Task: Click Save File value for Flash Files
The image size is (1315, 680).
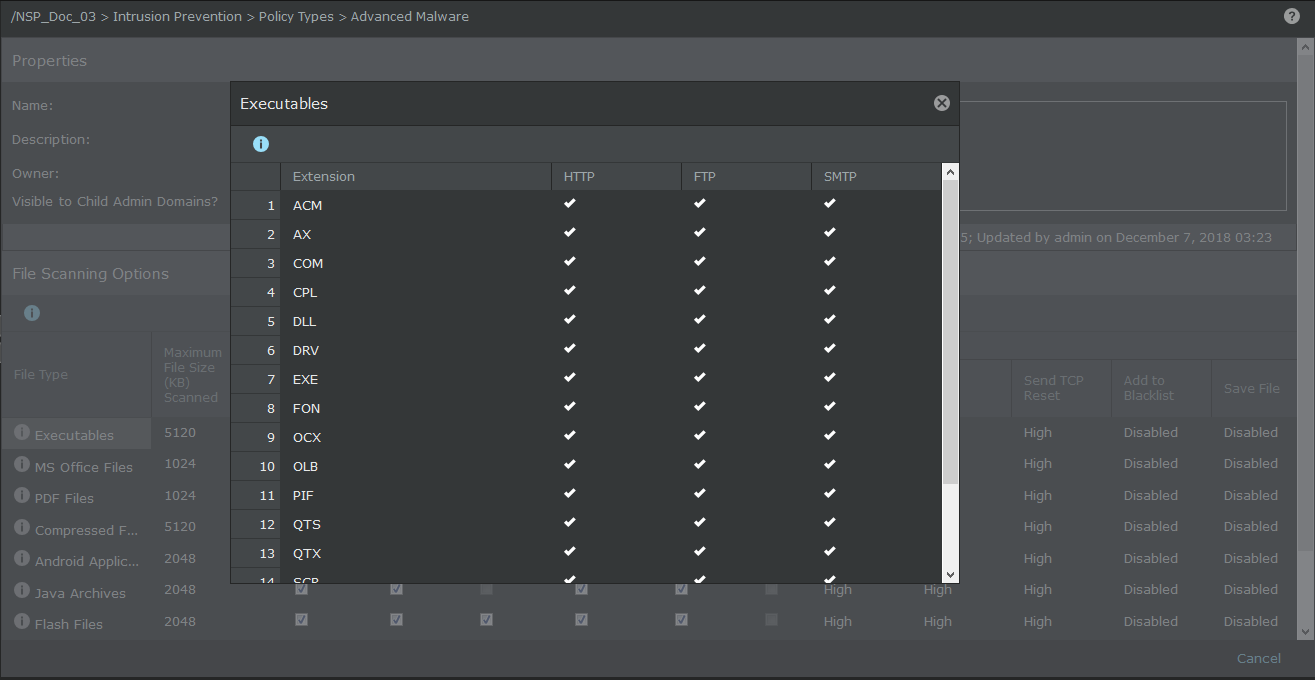Action: coord(1250,621)
